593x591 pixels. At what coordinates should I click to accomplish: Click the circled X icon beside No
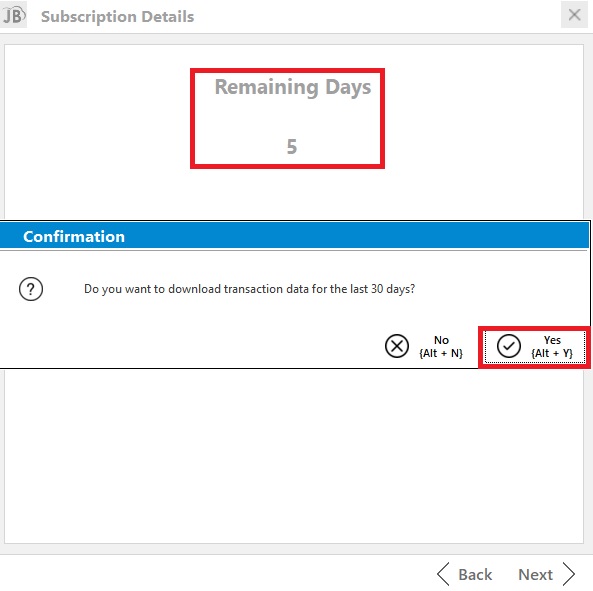click(x=397, y=346)
